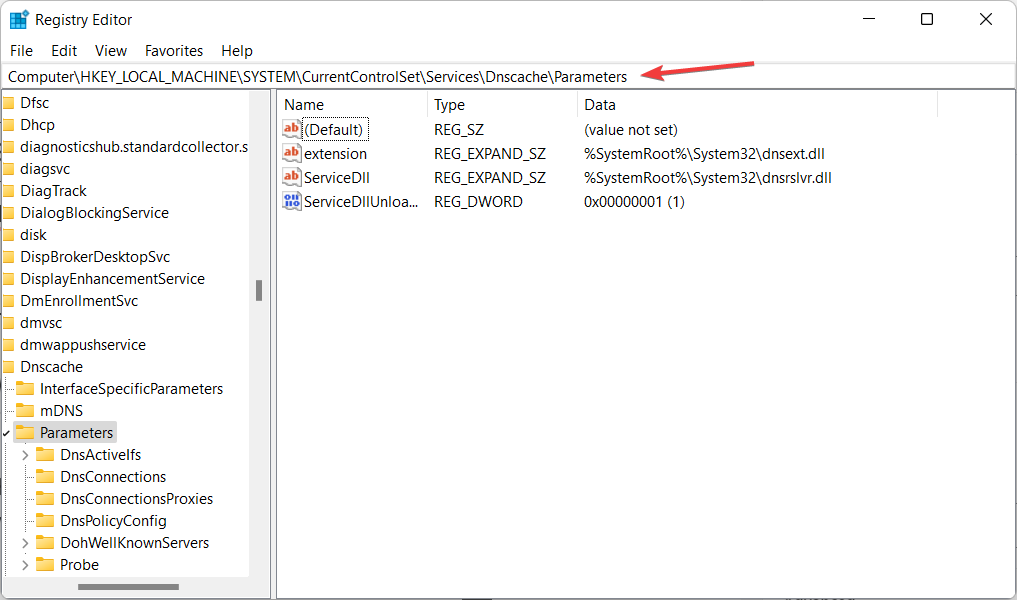
Task: Expand the Probe key chevron
Action: 25,565
